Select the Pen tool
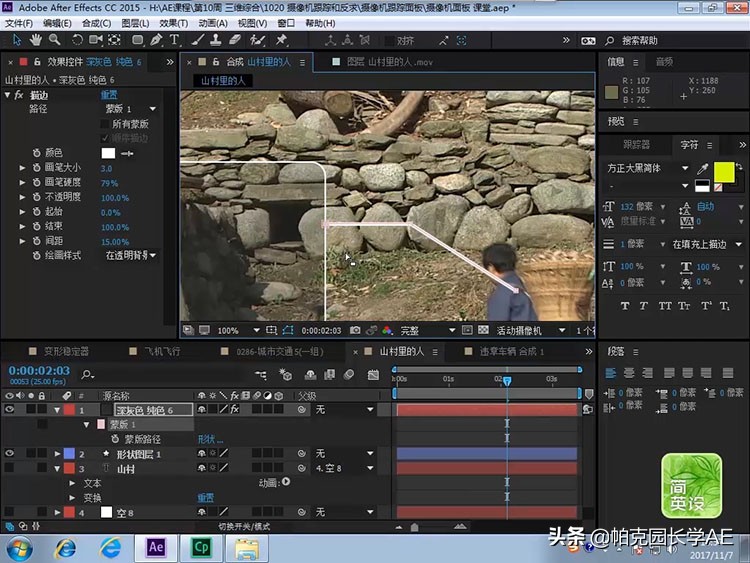This screenshot has width=750, height=563. [157, 40]
